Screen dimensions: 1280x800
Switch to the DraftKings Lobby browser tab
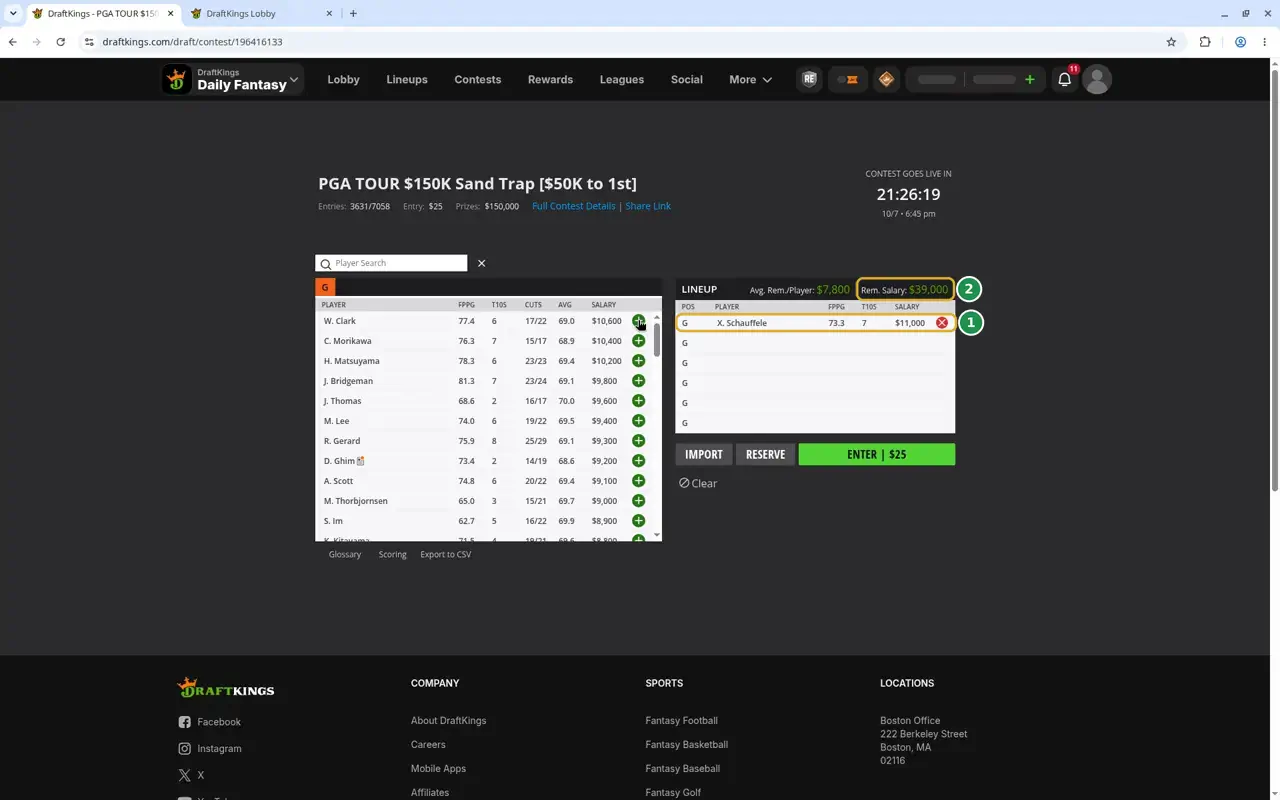261,14
